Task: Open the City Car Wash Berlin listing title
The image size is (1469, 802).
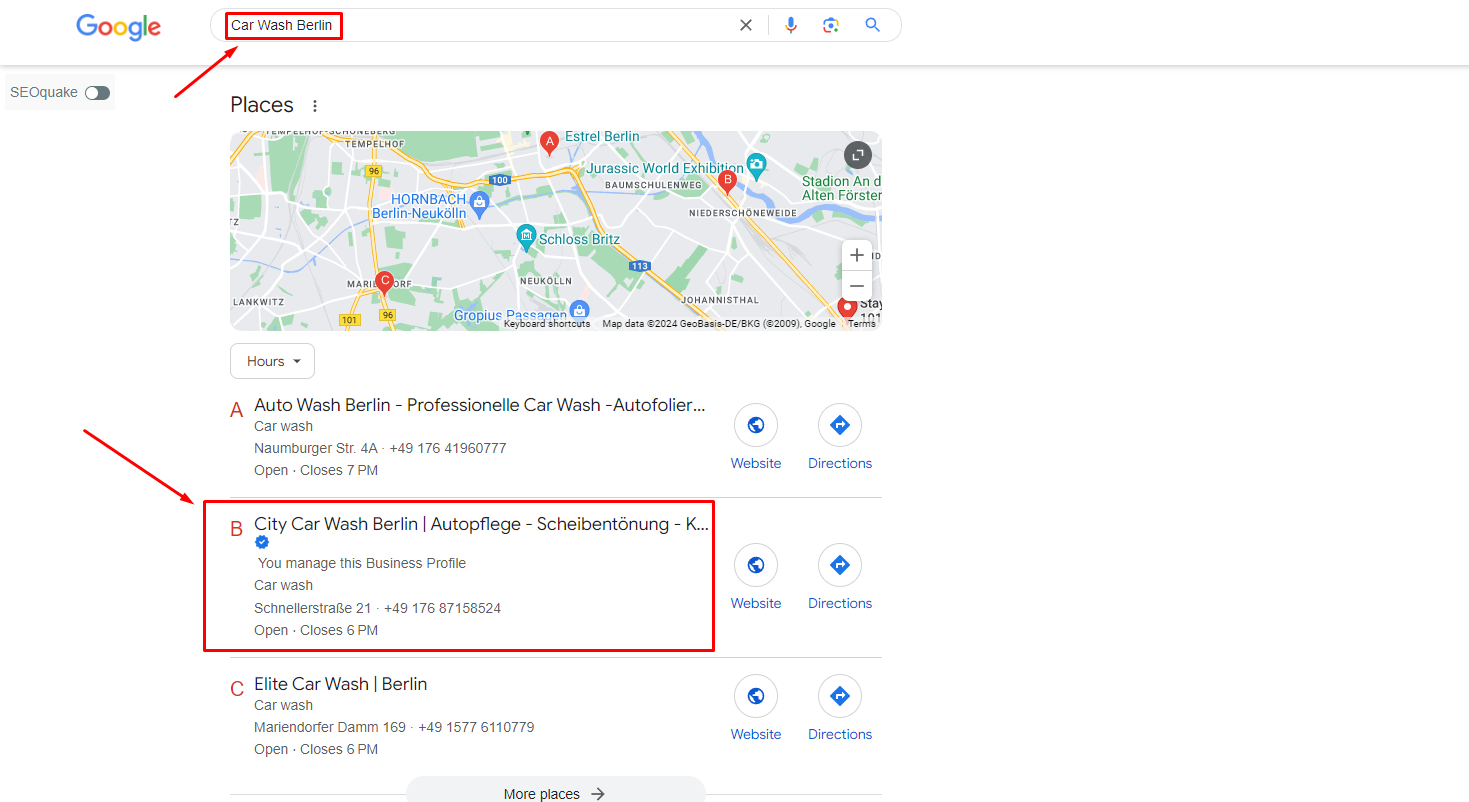Action: point(481,524)
